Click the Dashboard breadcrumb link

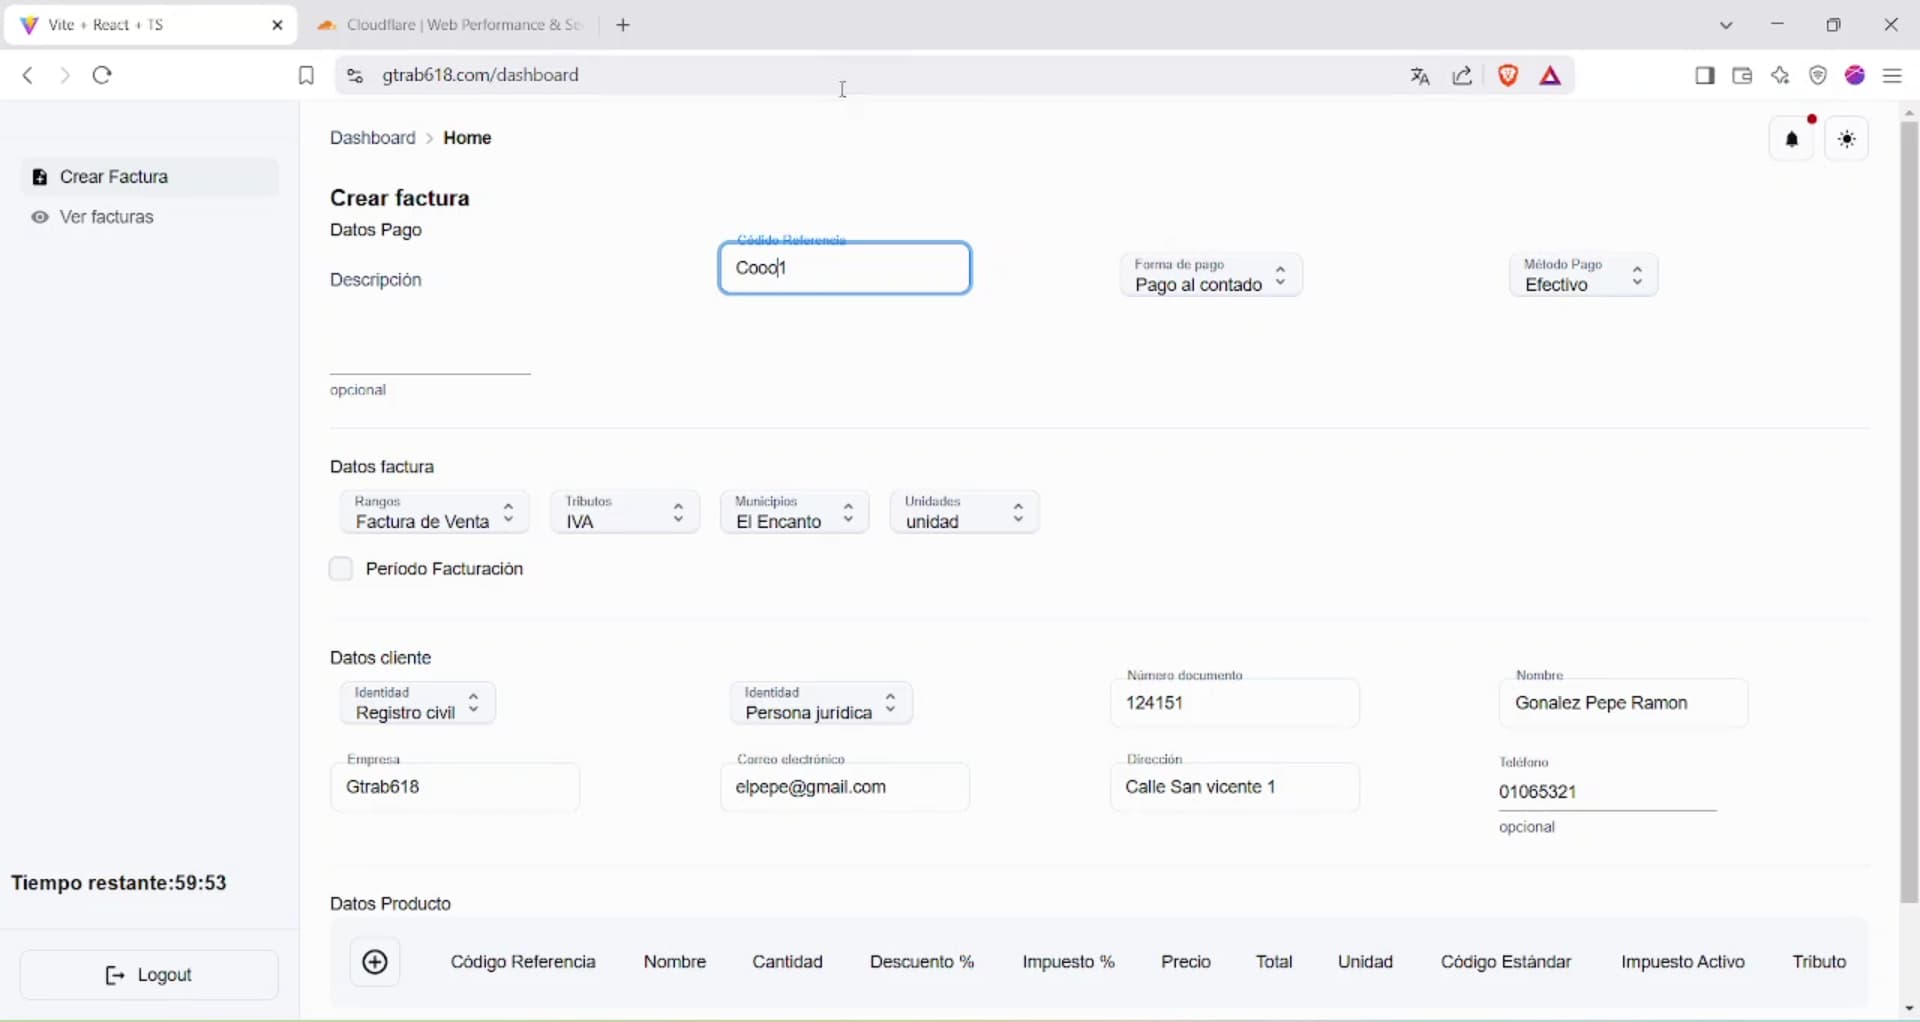(372, 138)
